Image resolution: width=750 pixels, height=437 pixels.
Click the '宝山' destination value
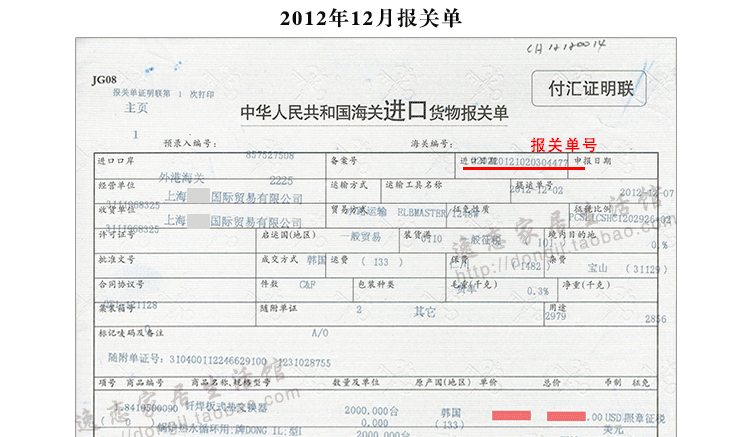point(597,268)
